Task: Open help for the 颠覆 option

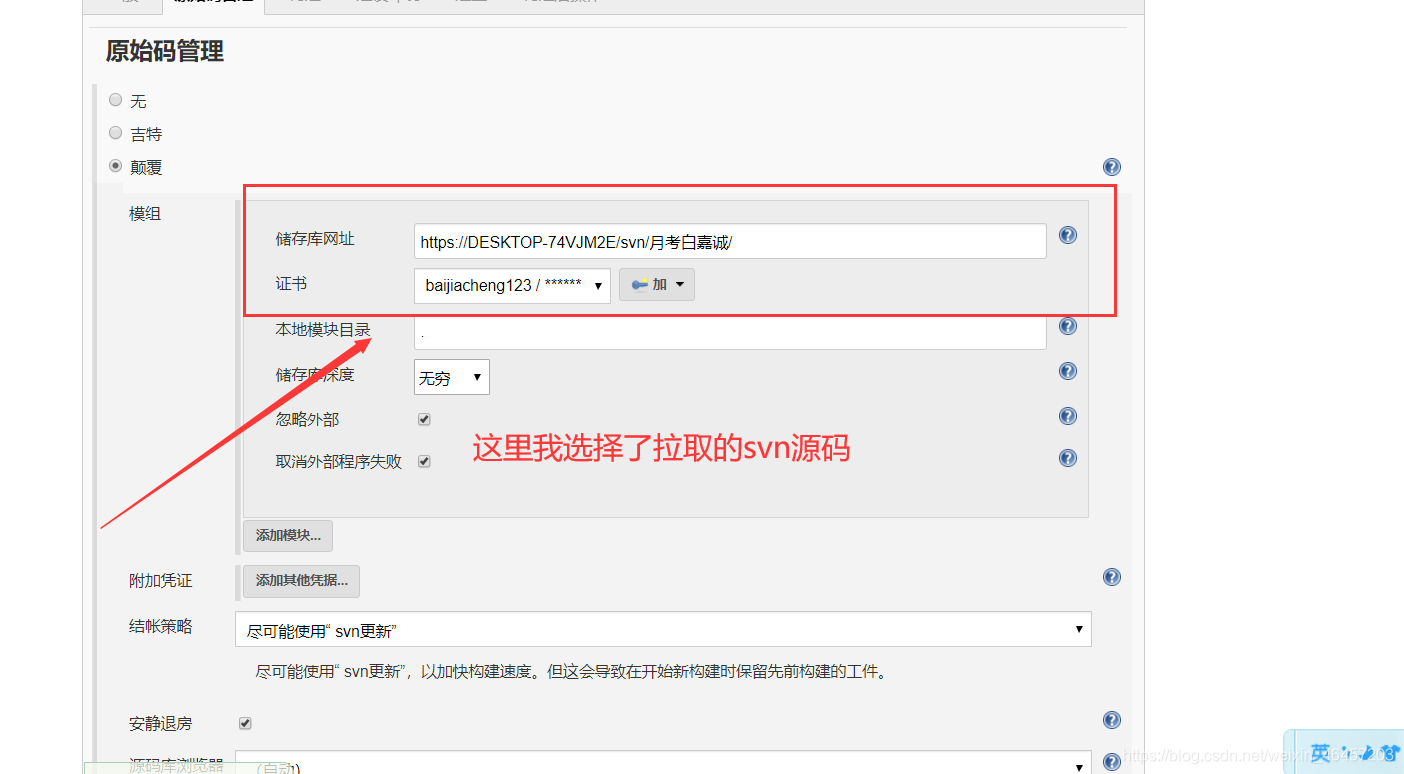Action: pyautogui.click(x=1111, y=167)
